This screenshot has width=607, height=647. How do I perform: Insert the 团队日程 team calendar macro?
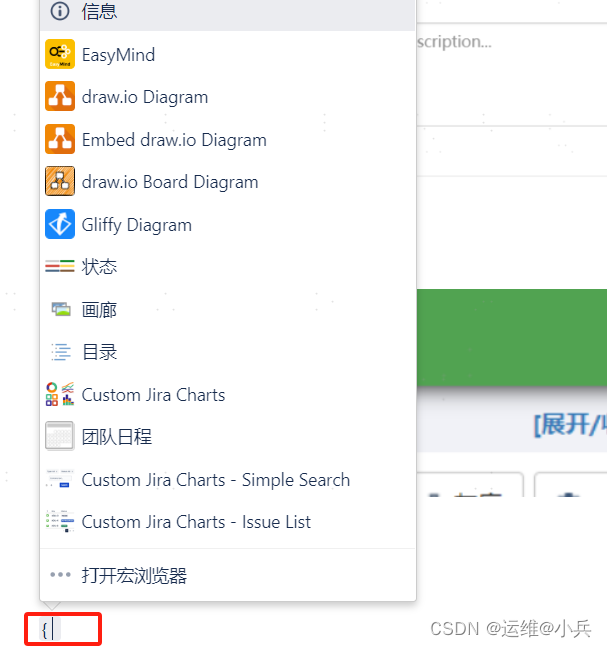click(227, 437)
